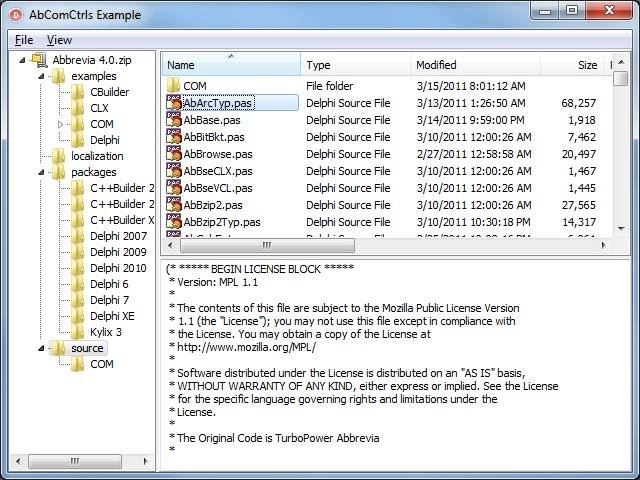This screenshot has width=640, height=480.
Task: Click the AbBrowse.pas file icon
Action: click(174, 154)
